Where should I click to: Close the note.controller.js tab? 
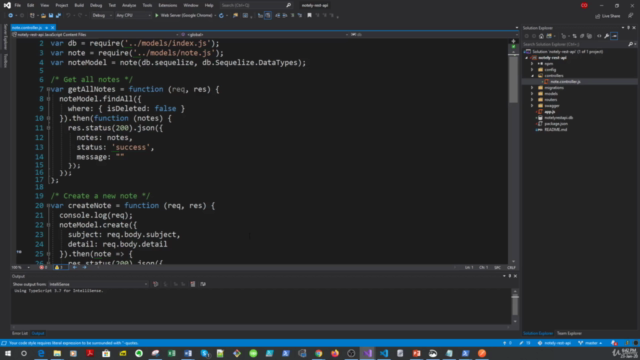(53, 28)
